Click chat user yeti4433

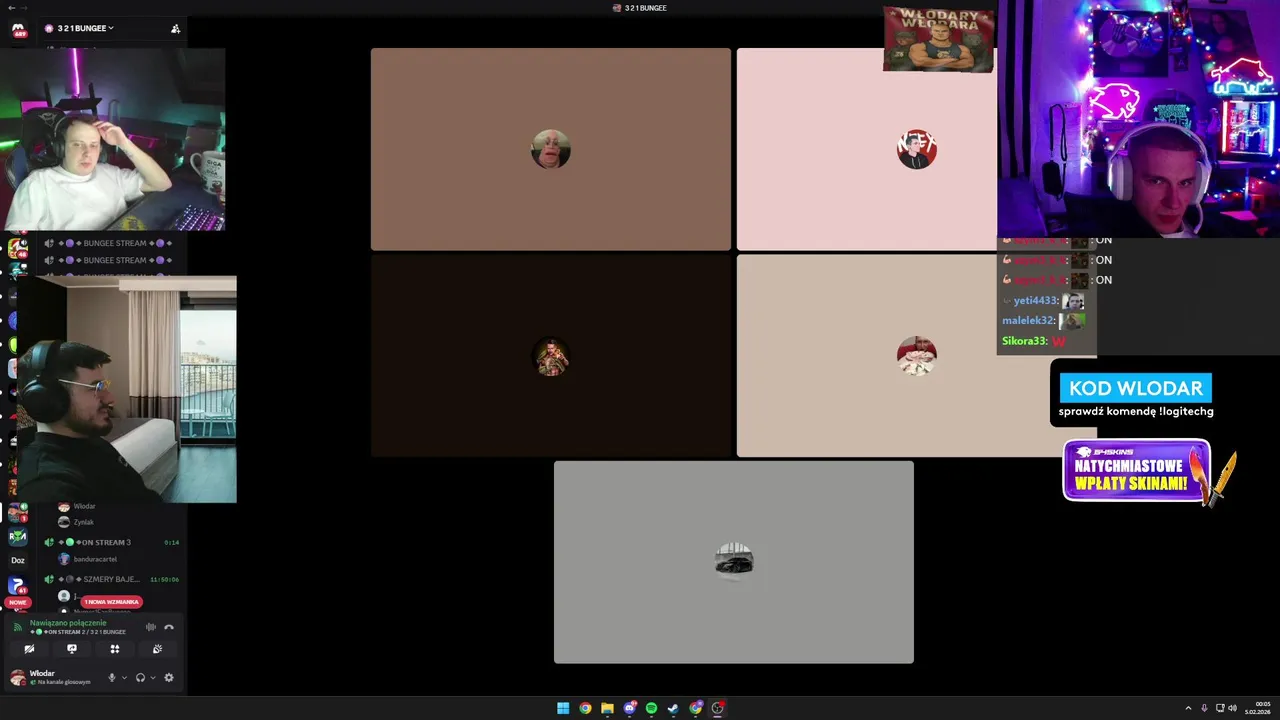point(1035,300)
